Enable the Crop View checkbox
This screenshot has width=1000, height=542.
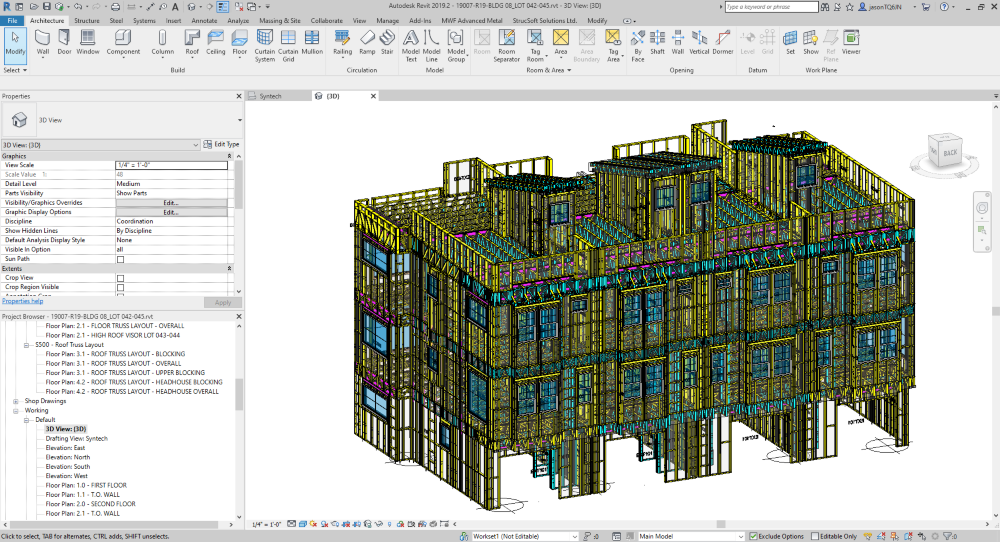(x=121, y=278)
